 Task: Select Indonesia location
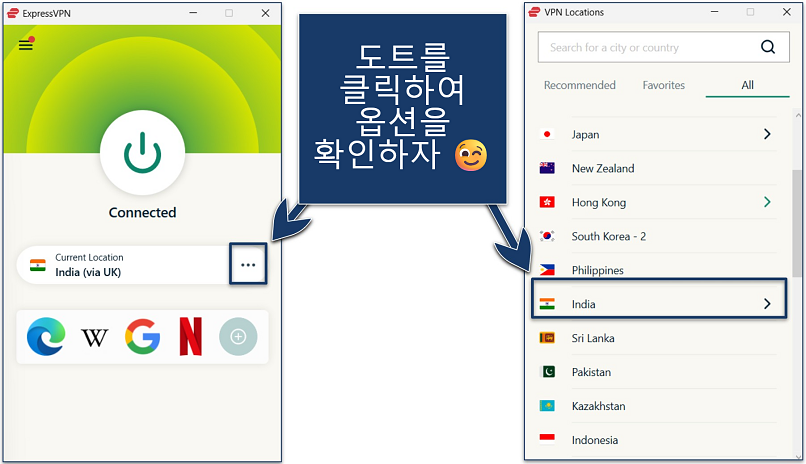click(x=658, y=439)
